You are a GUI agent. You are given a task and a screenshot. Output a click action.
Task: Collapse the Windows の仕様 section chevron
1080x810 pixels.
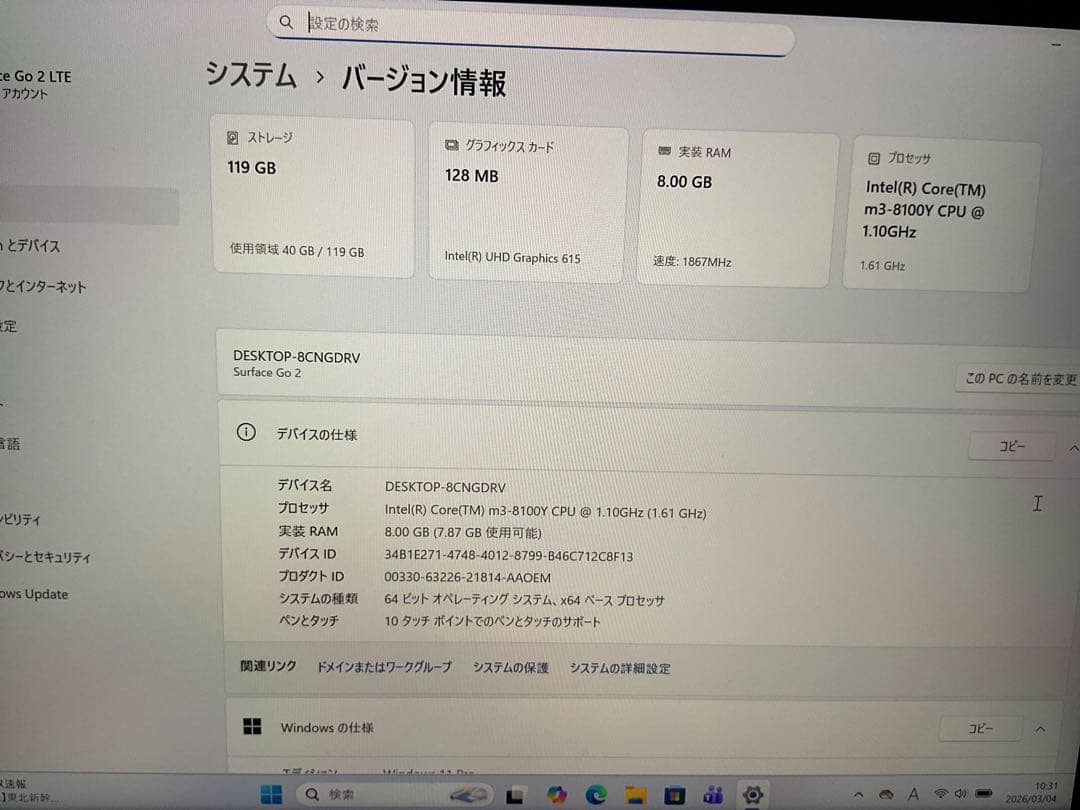pos(1040,729)
